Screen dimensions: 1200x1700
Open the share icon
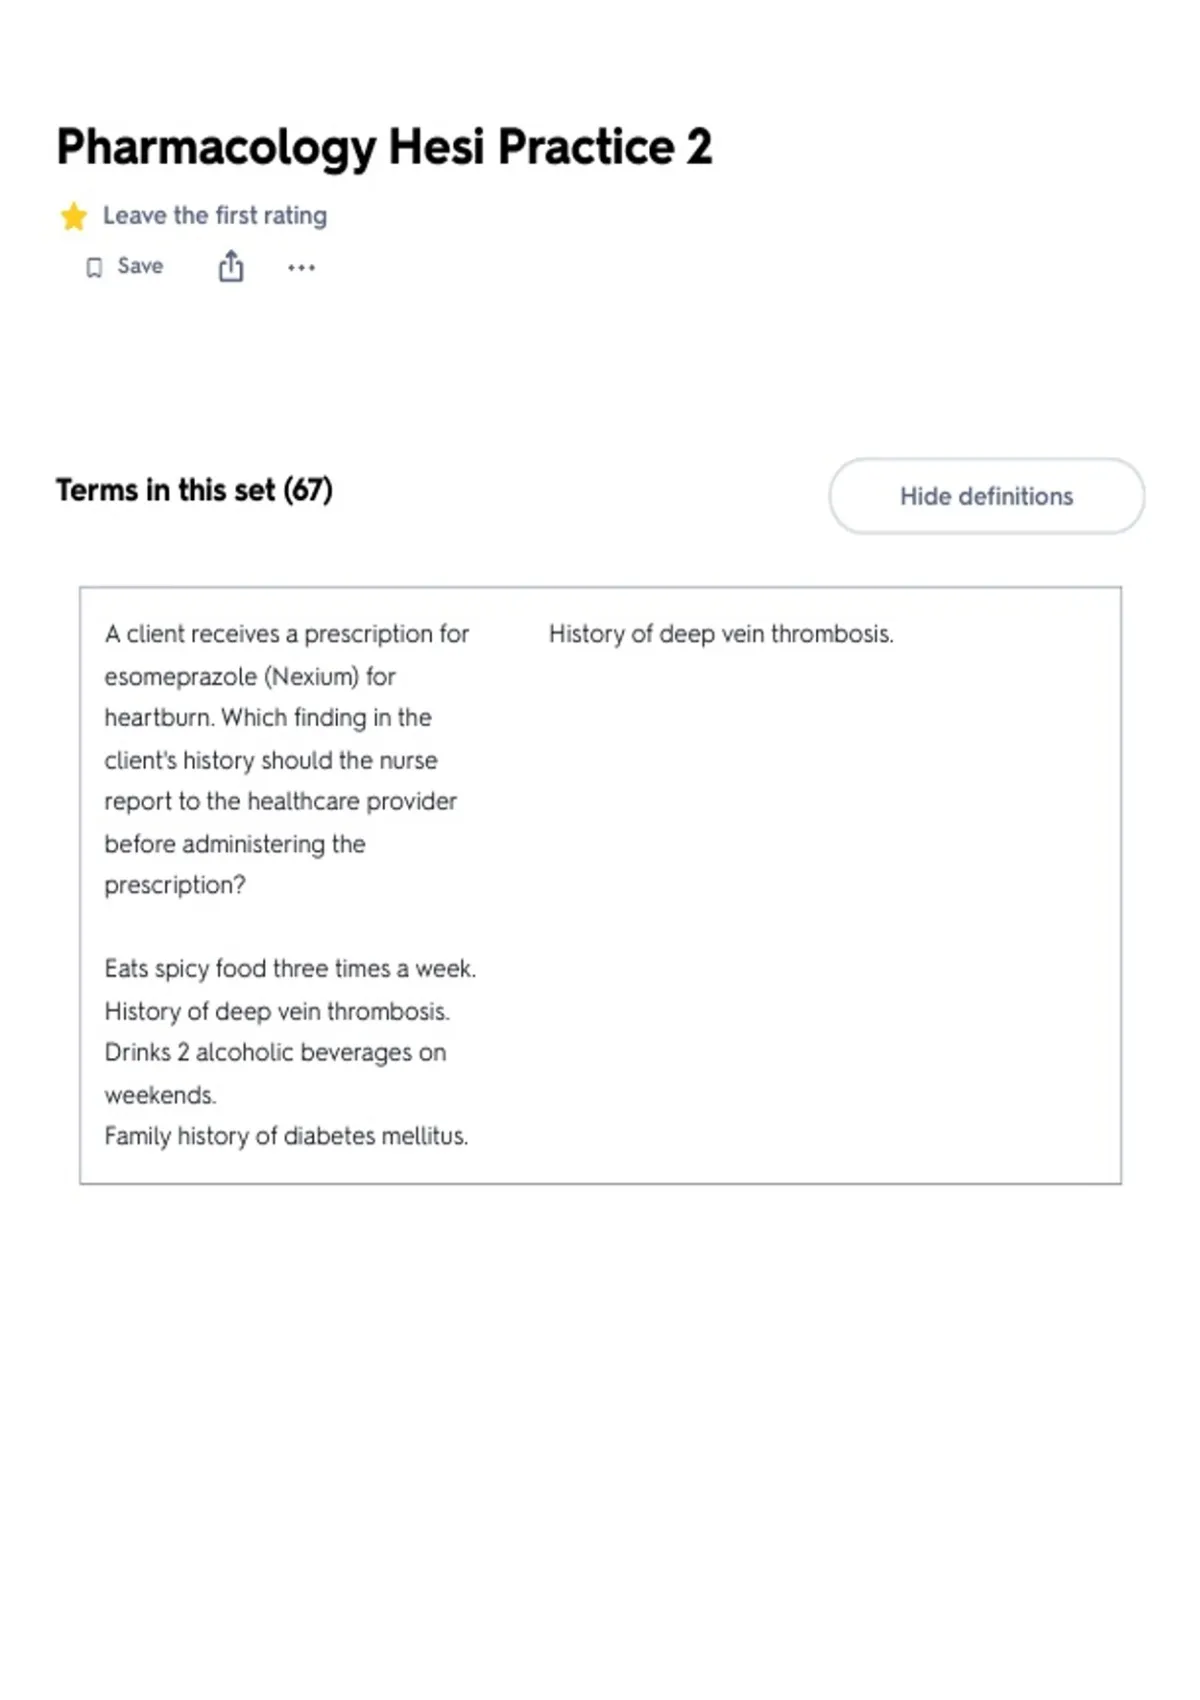(x=231, y=267)
